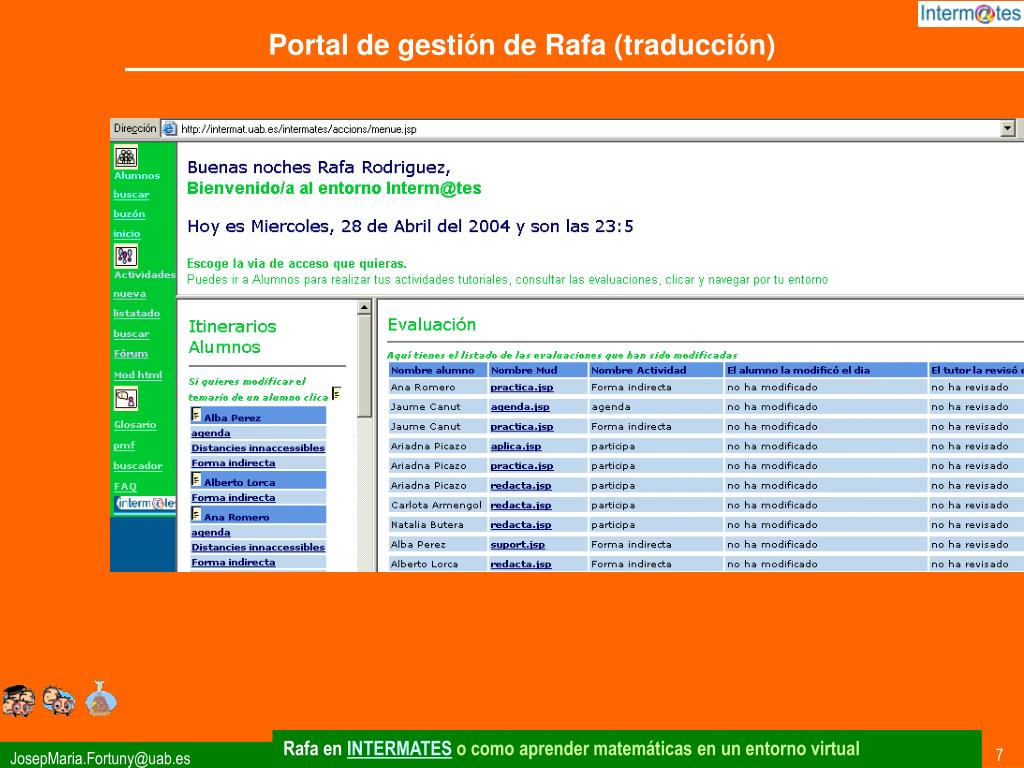The width and height of the screenshot is (1024, 768).
Task: Click the INTERMATES link in slide footer
Action: 399,748
